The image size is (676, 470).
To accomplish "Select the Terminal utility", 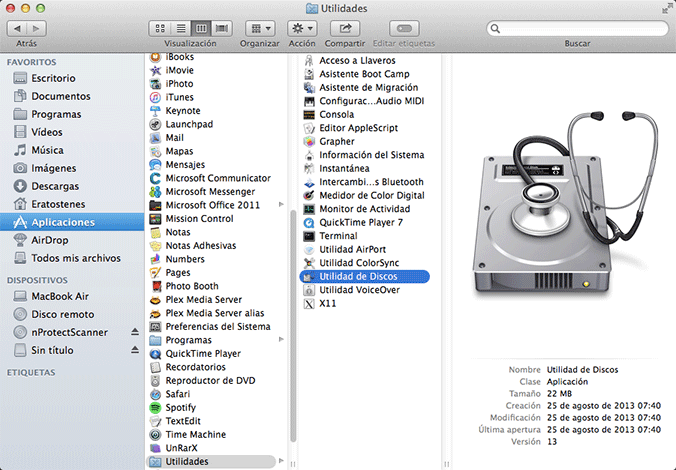I will point(338,236).
